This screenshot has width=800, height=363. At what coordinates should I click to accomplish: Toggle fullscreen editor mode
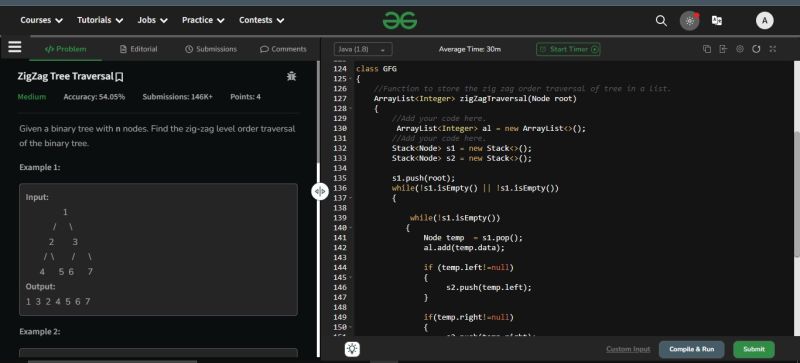(772, 49)
